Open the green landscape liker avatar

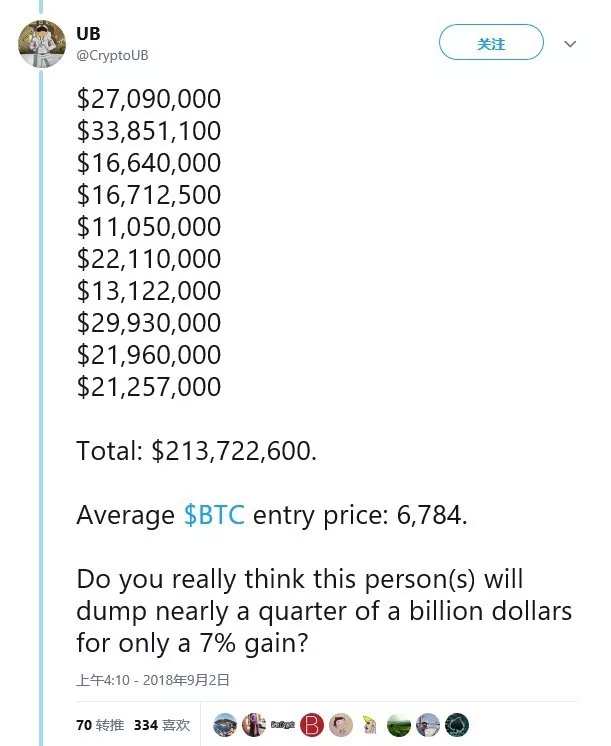[x=399, y=725]
